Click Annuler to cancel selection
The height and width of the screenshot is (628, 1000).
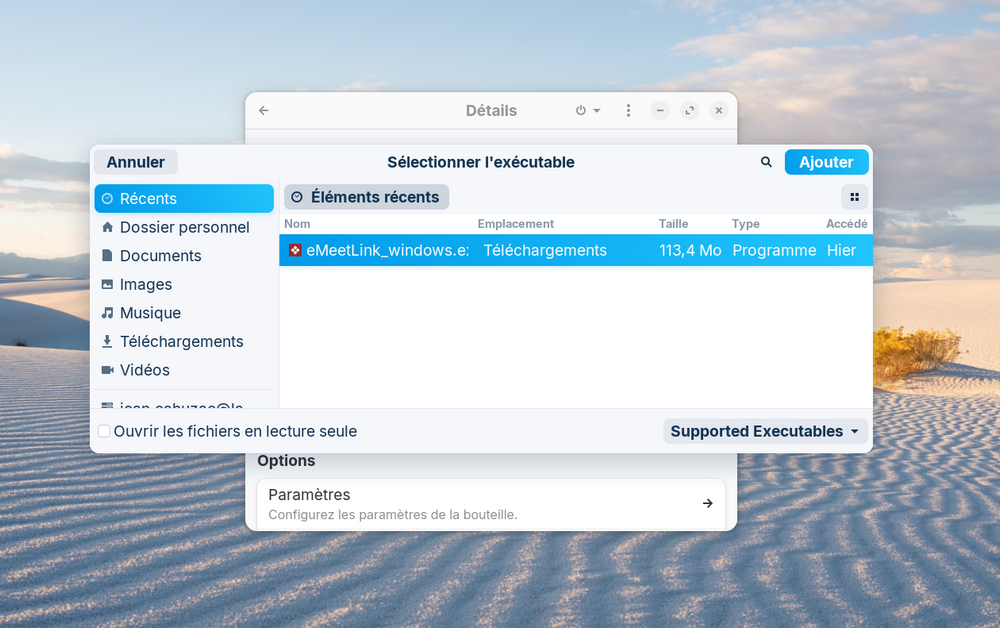136,162
